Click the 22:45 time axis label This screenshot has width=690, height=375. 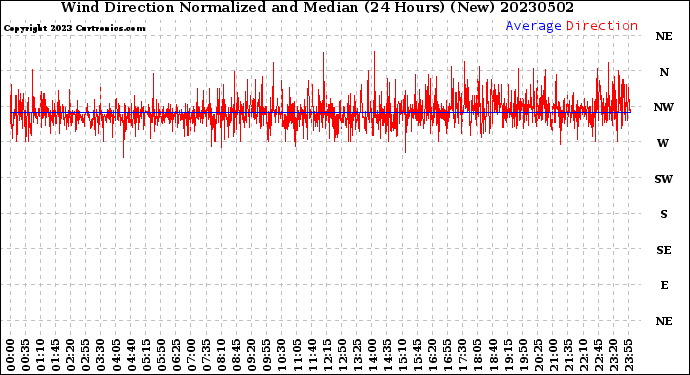[598, 355]
